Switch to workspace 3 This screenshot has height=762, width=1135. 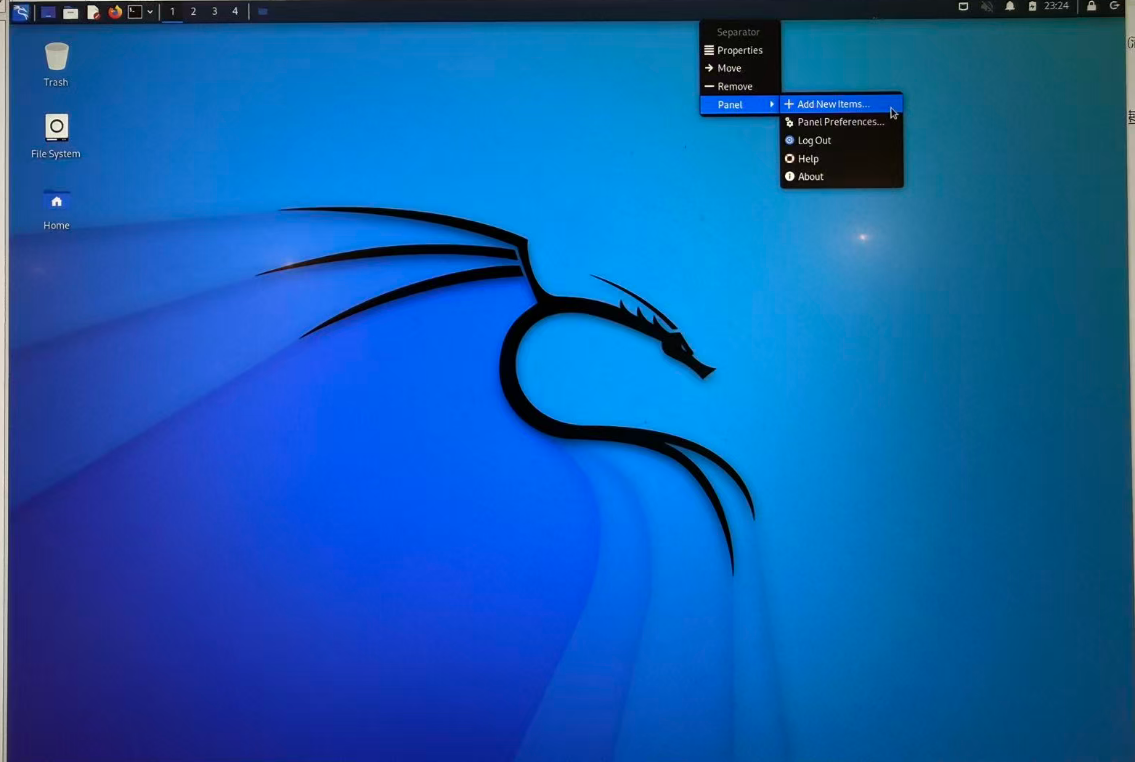(x=214, y=12)
